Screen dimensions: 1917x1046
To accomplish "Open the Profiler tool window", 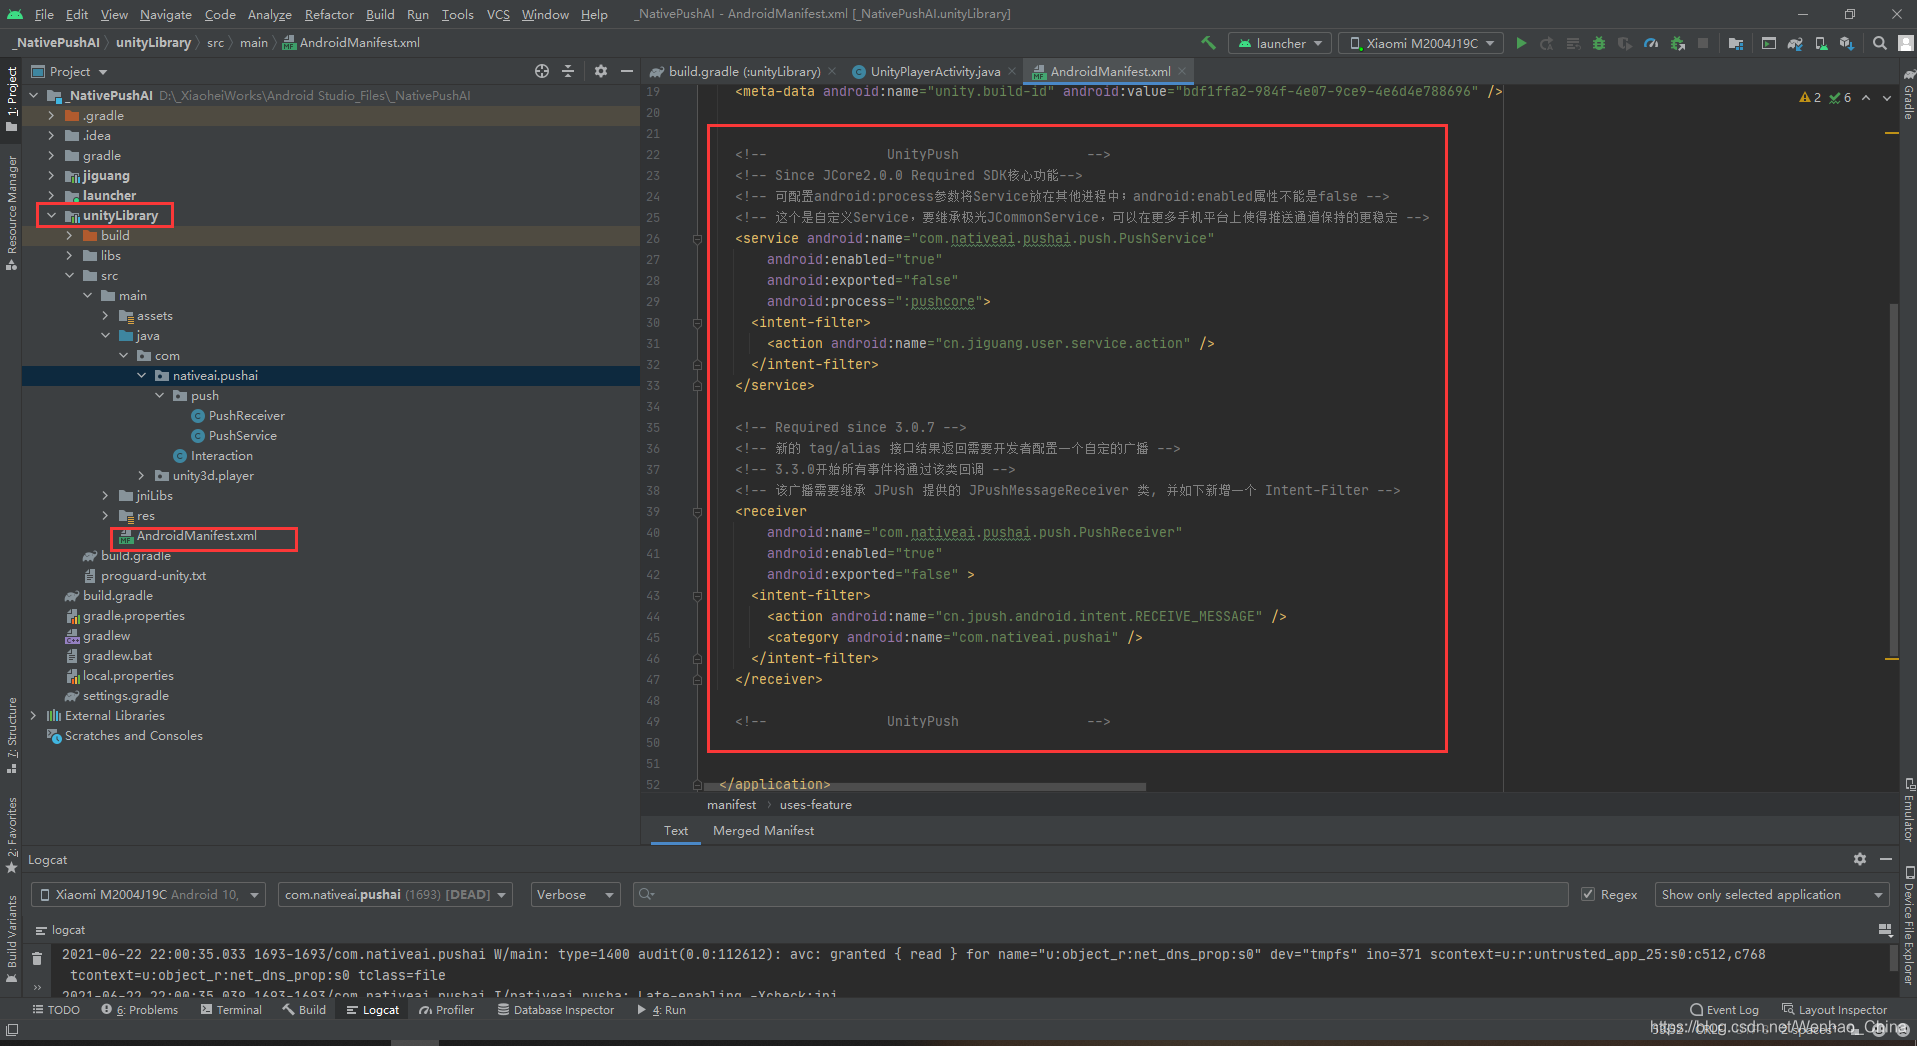I will click(x=447, y=1010).
